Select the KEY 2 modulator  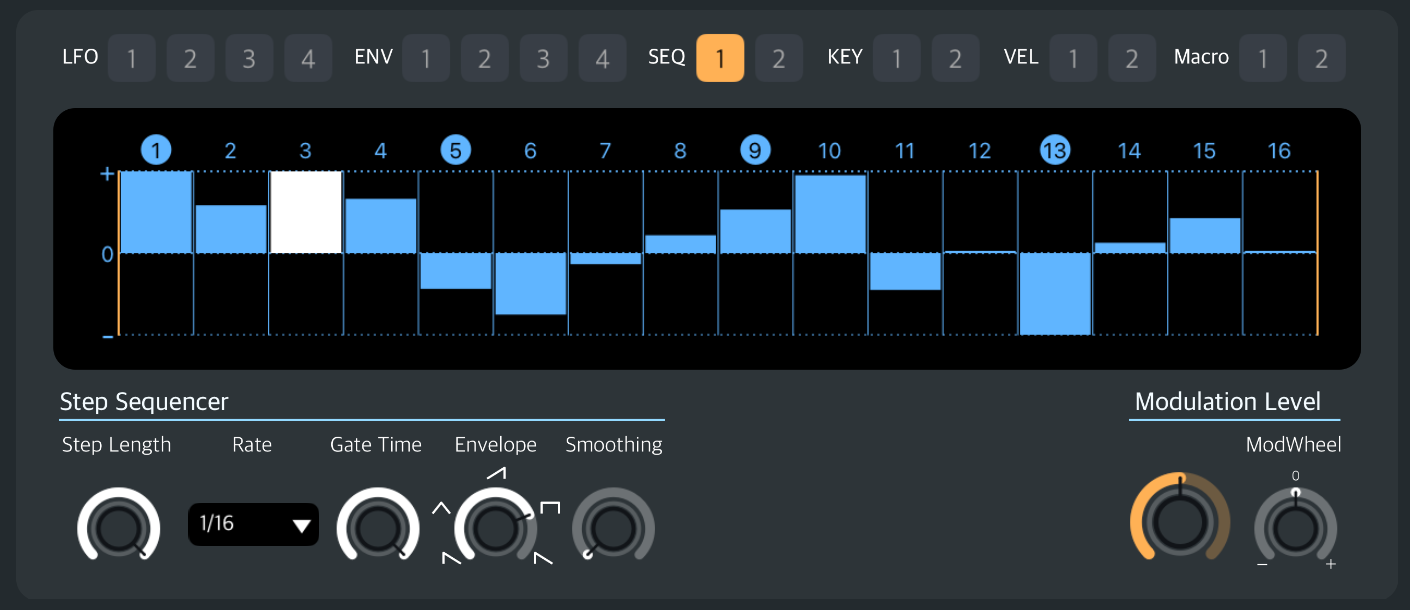tap(955, 58)
